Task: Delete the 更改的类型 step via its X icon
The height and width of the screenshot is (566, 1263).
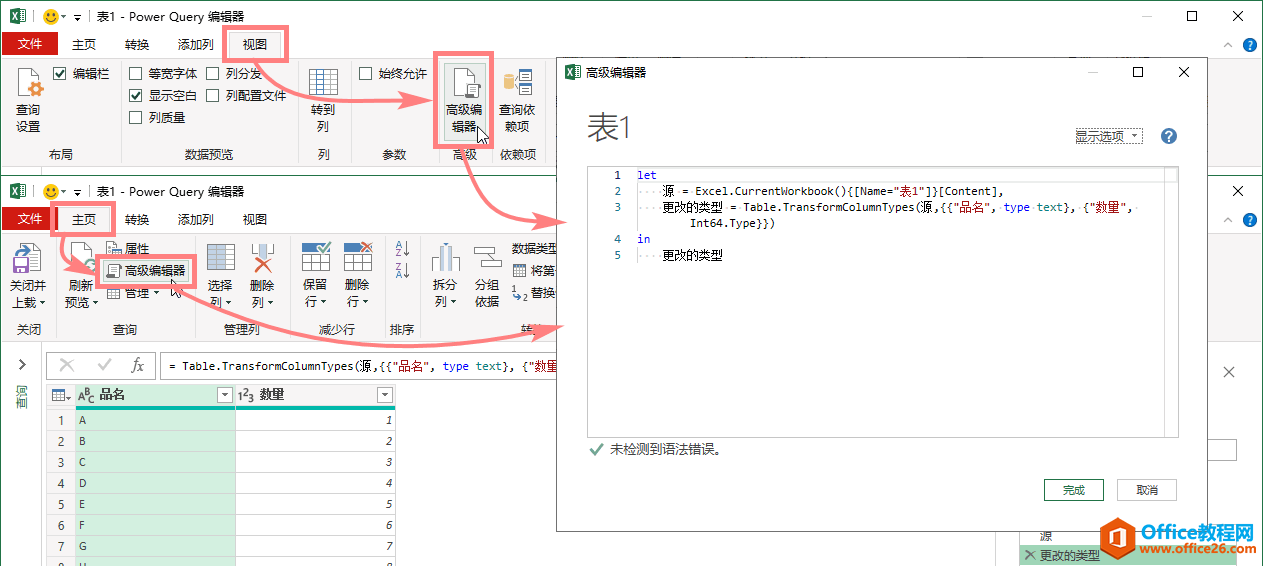Action: coord(1029,555)
